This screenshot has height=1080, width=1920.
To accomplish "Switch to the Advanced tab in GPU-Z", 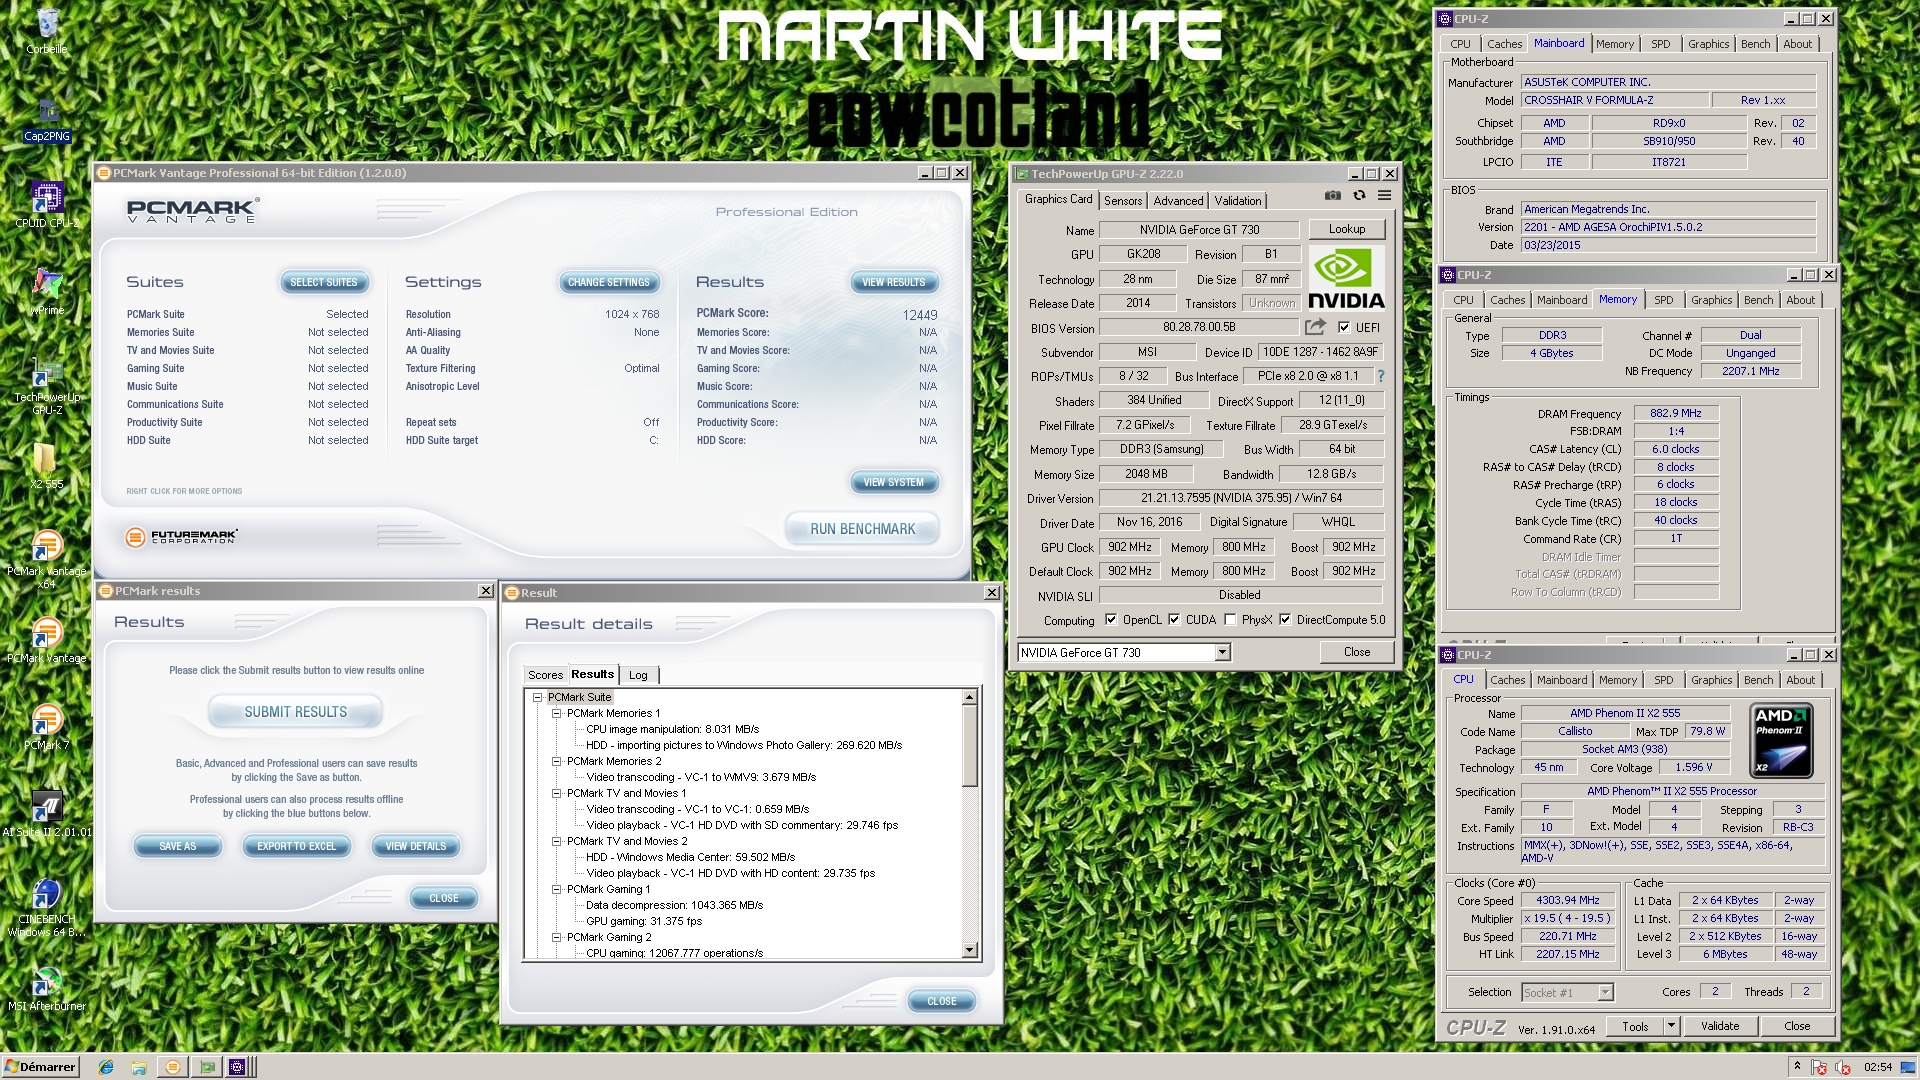I will tap(1178, 201).
